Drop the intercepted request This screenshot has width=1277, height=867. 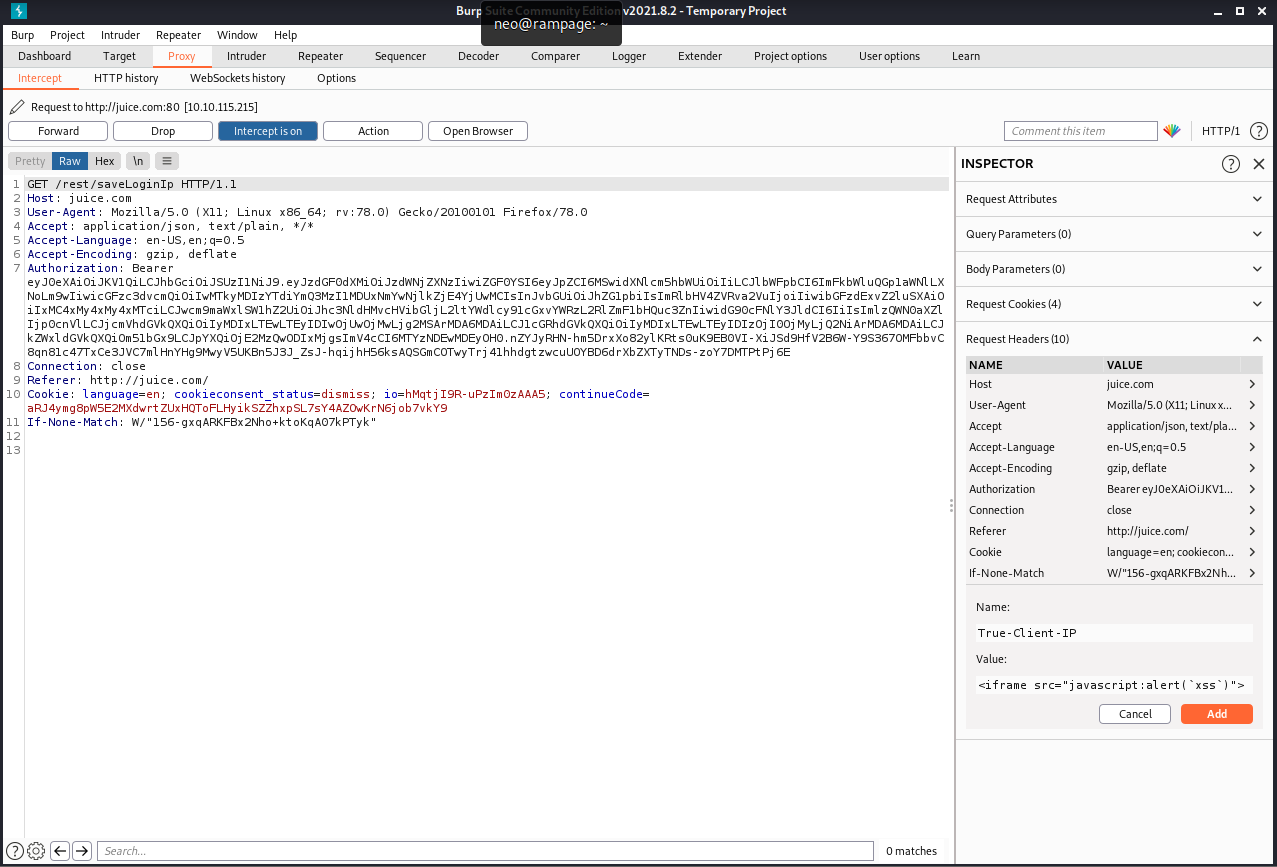point(163,131)
